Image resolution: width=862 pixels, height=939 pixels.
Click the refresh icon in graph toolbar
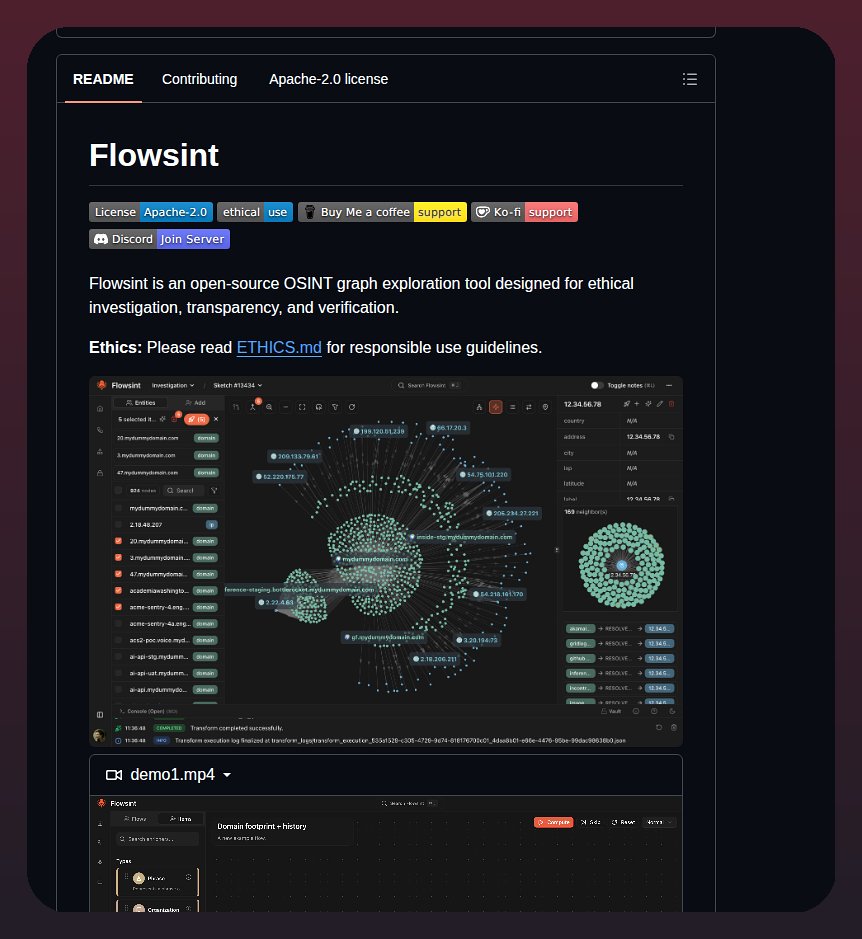coord(352,407)
